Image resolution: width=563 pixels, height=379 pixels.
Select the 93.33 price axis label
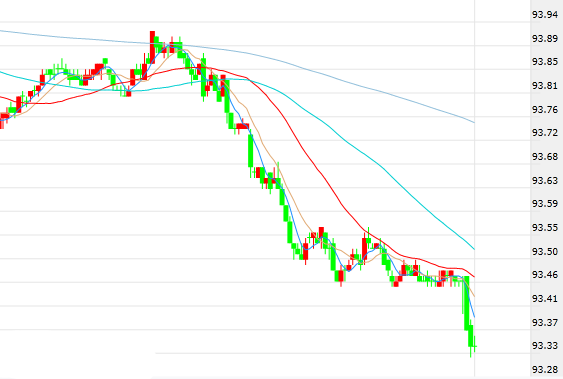pos(545,346)
